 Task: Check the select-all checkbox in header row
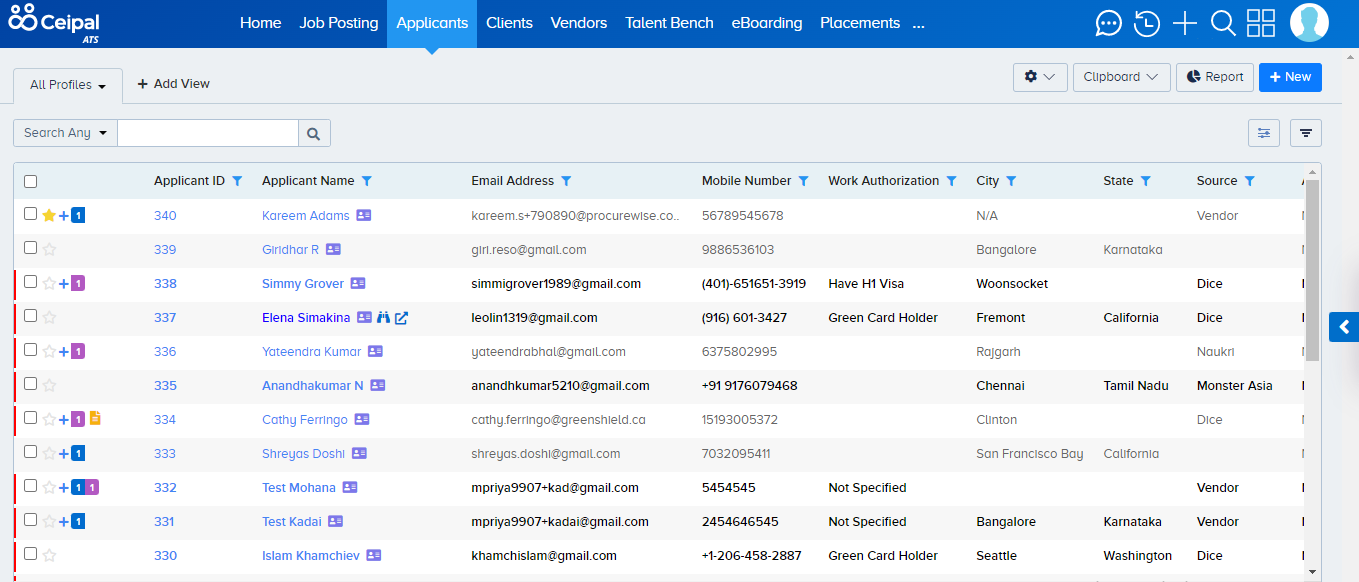point(30,180)
